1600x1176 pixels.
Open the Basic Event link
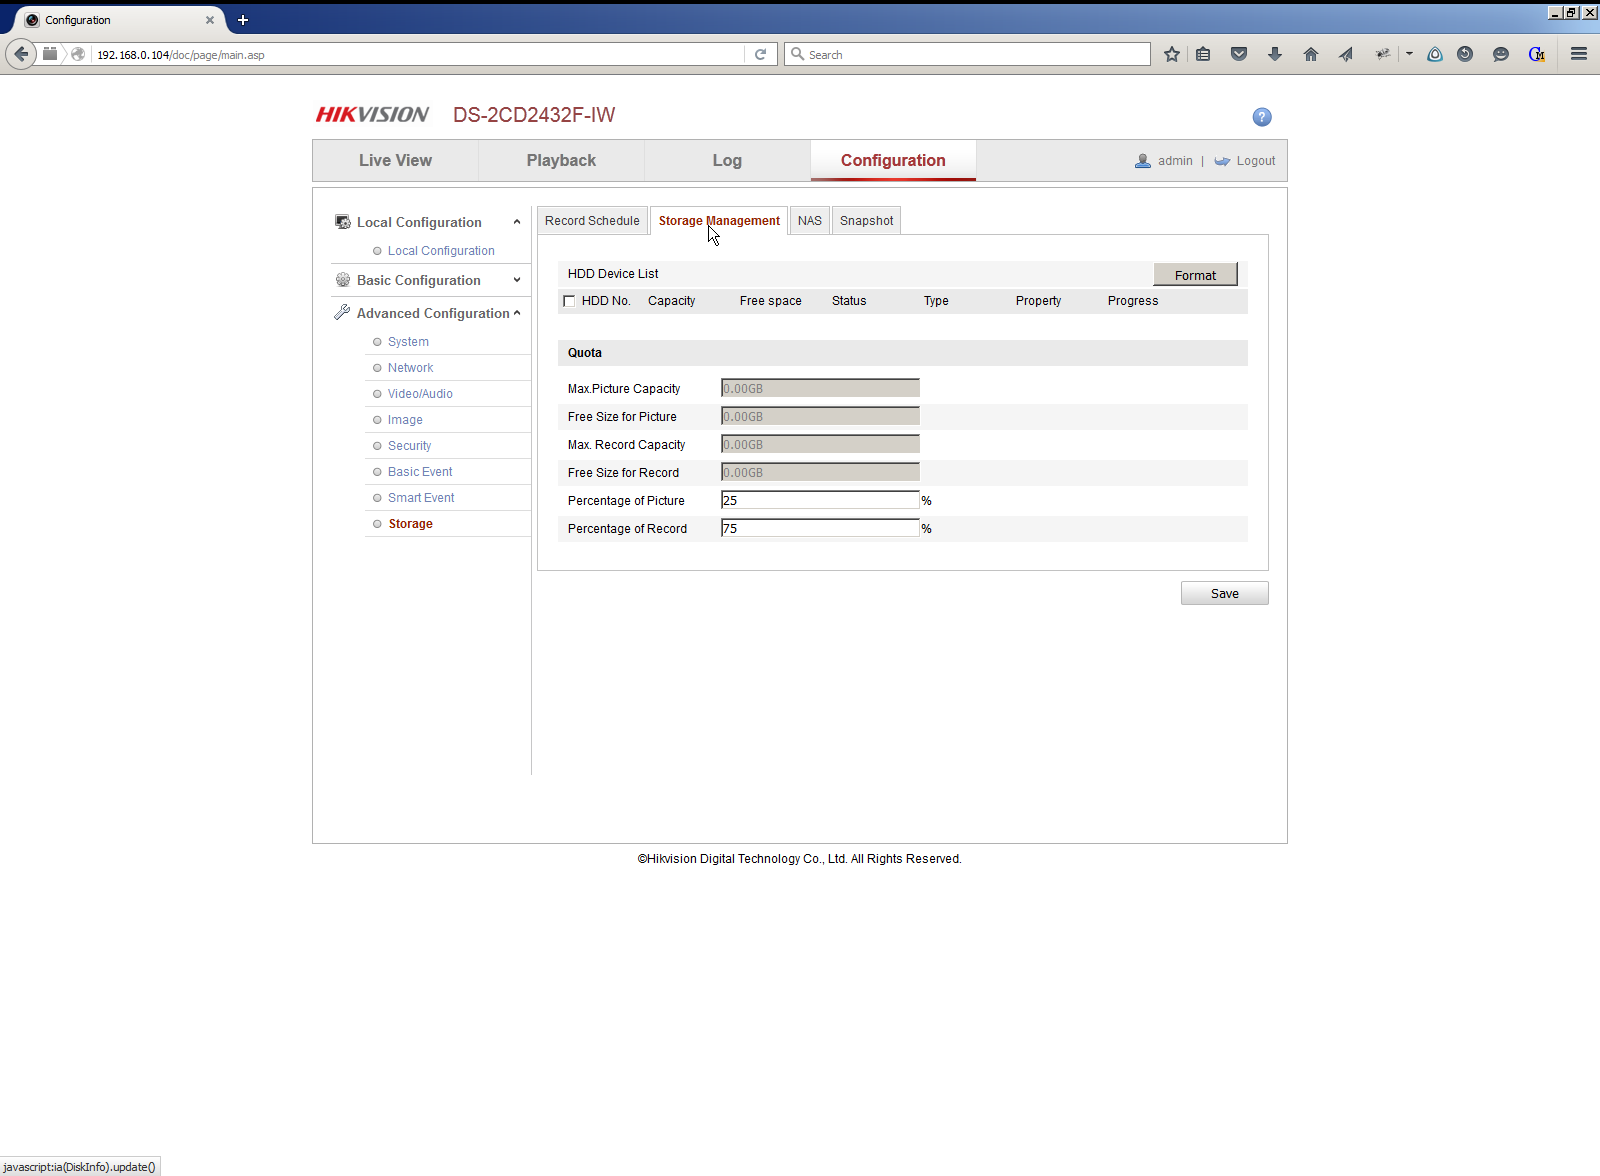click(420, 472)
